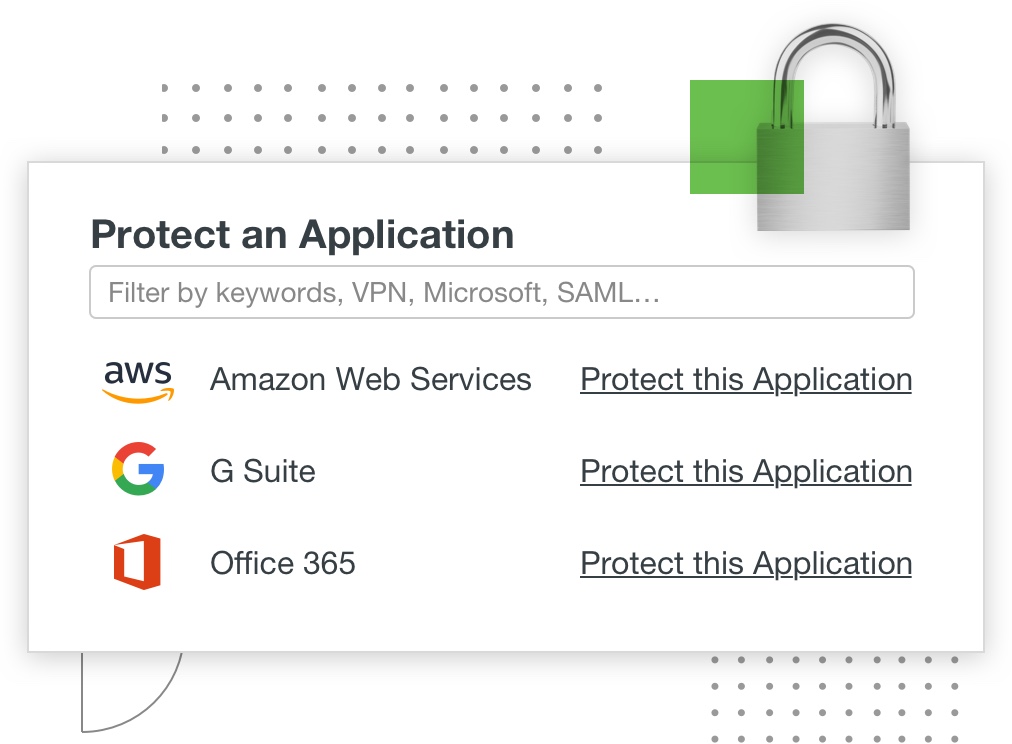Select the Office 365 name label

(283, 564)
